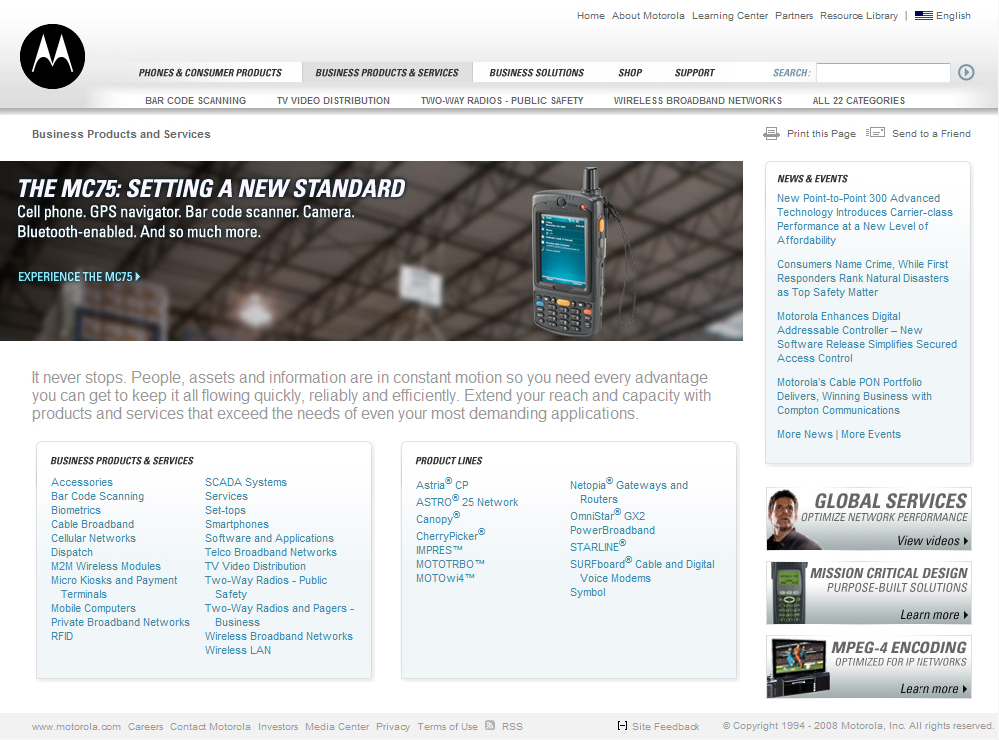
Task: Open the Business Products & Services tab
Action: [x=387, y=73]
